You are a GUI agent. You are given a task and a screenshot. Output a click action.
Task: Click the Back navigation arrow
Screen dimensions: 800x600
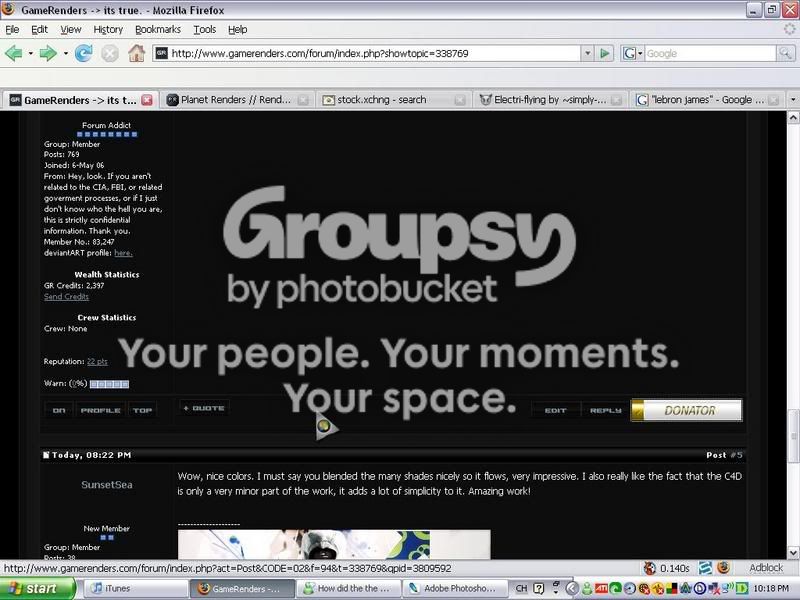click(x=13, y=53)
